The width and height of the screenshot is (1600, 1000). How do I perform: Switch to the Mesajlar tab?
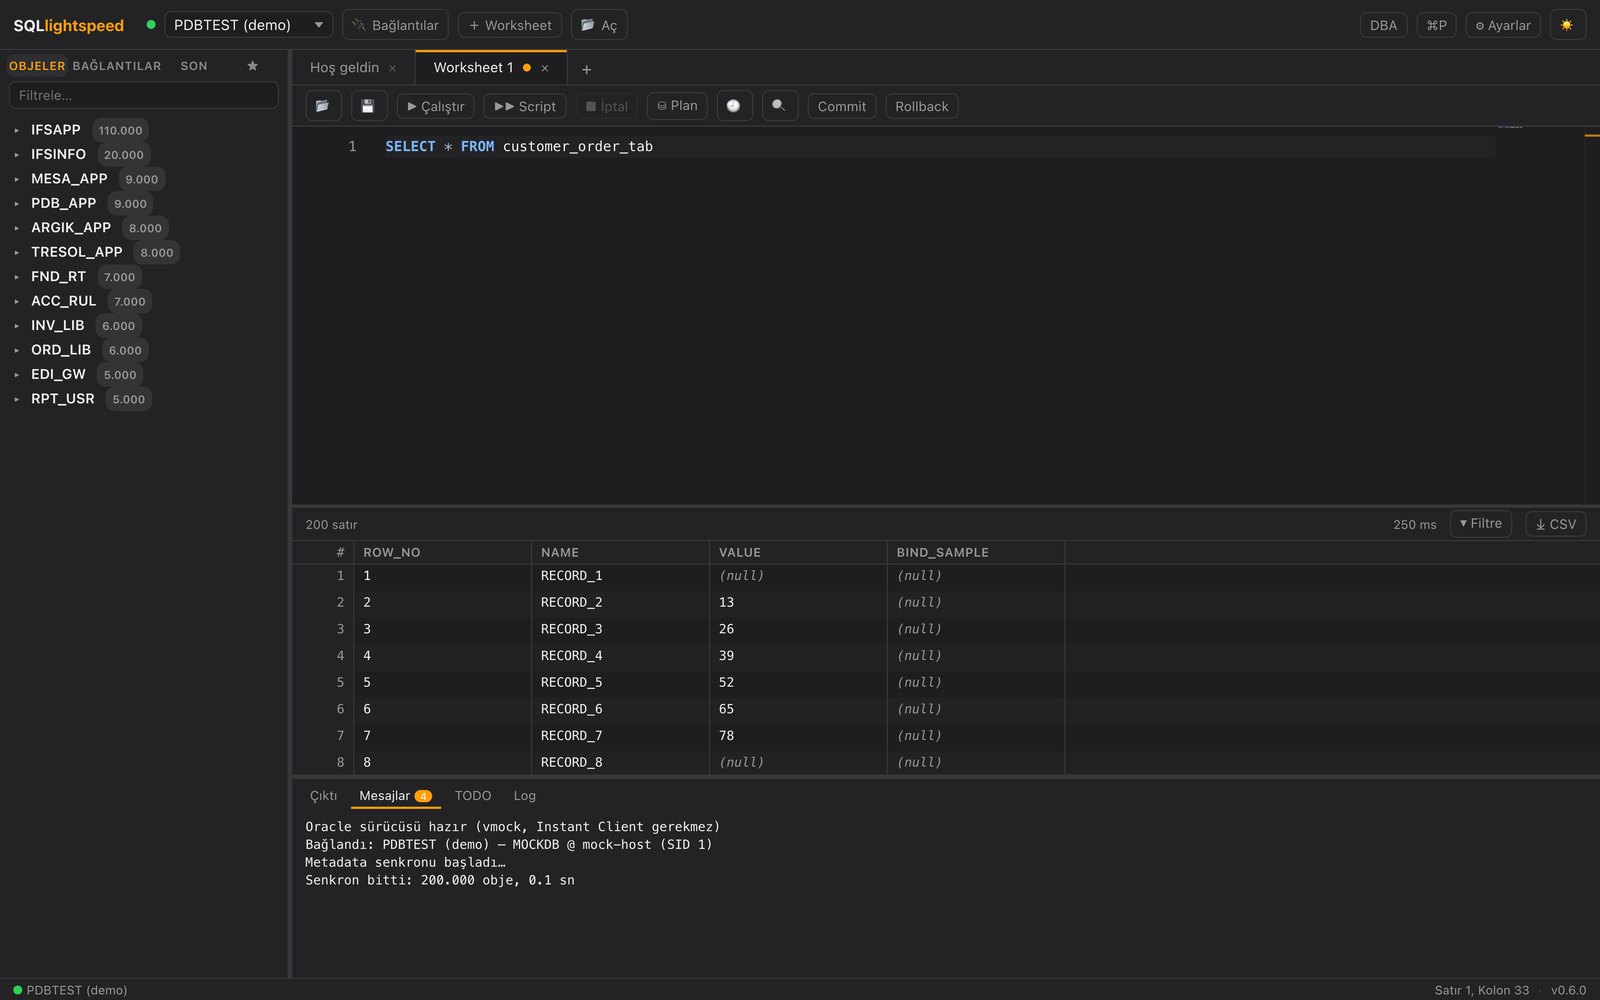(x=395, y=796)
